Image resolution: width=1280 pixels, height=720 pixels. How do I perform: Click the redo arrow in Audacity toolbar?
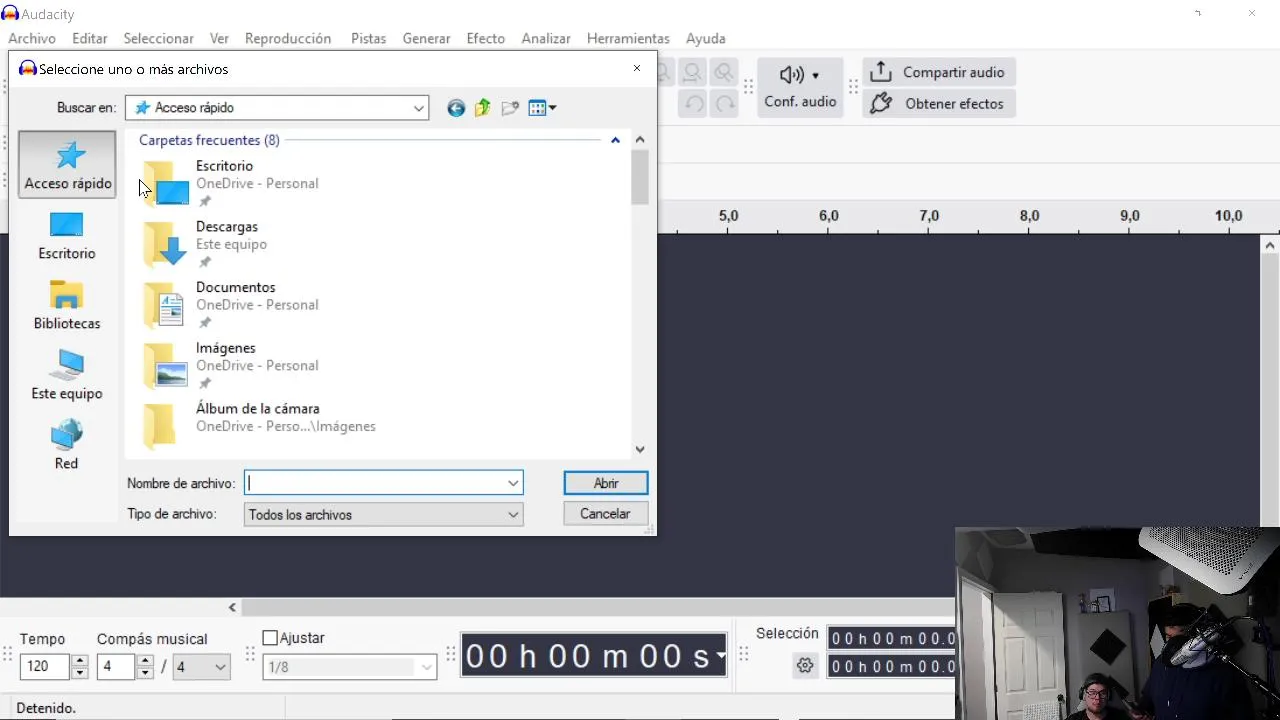click(724, 104)
